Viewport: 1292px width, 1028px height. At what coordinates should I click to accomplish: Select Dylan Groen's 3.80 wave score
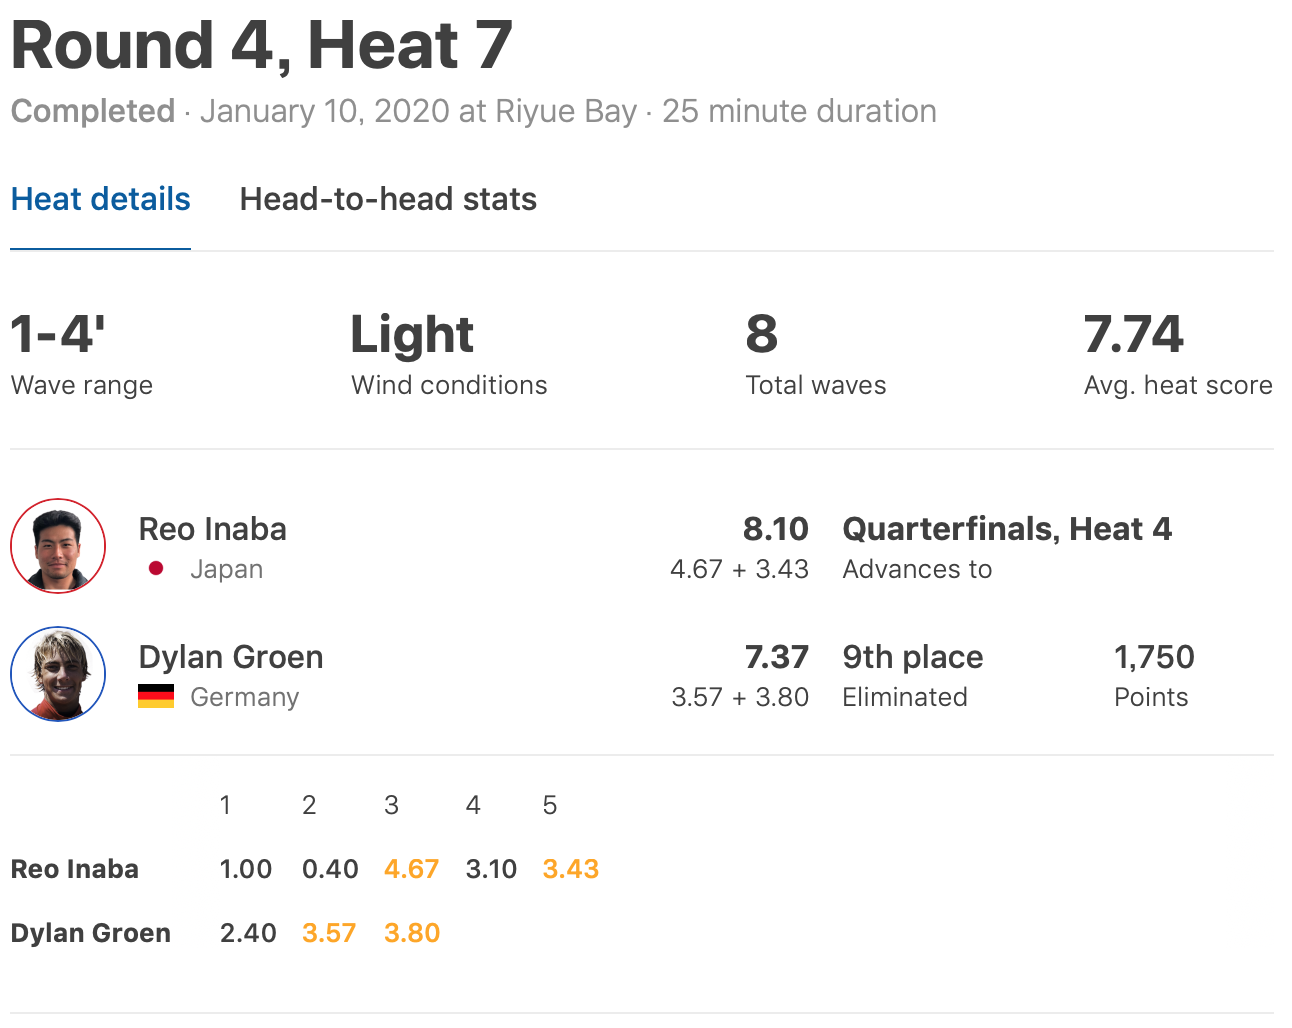[x=412, y=933]
